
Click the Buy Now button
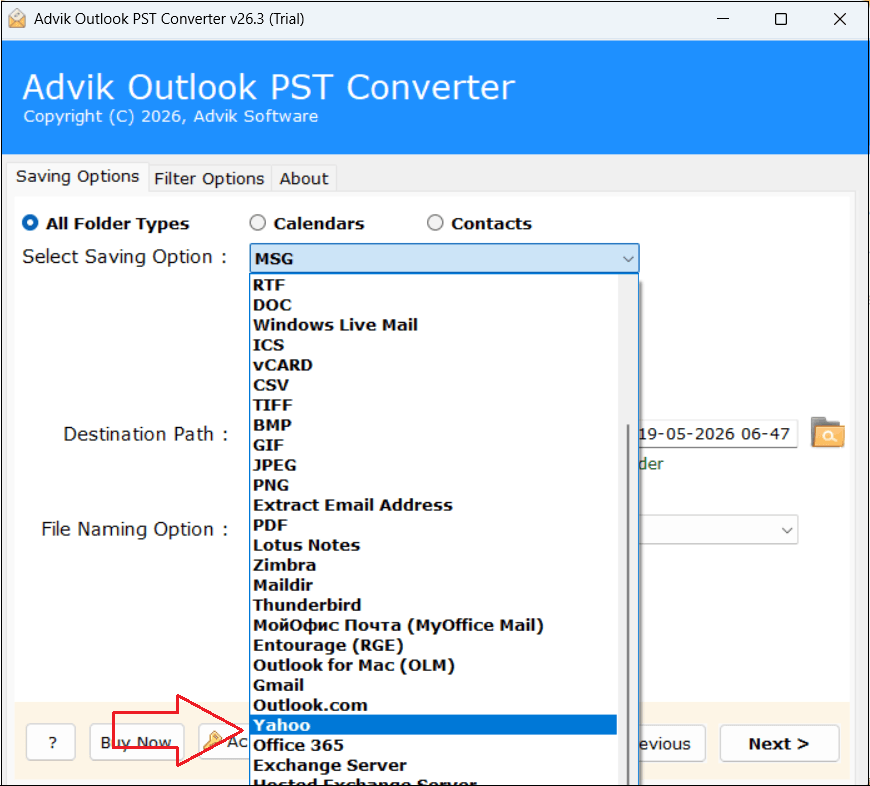pyautogui.click(x=136, y=742)
